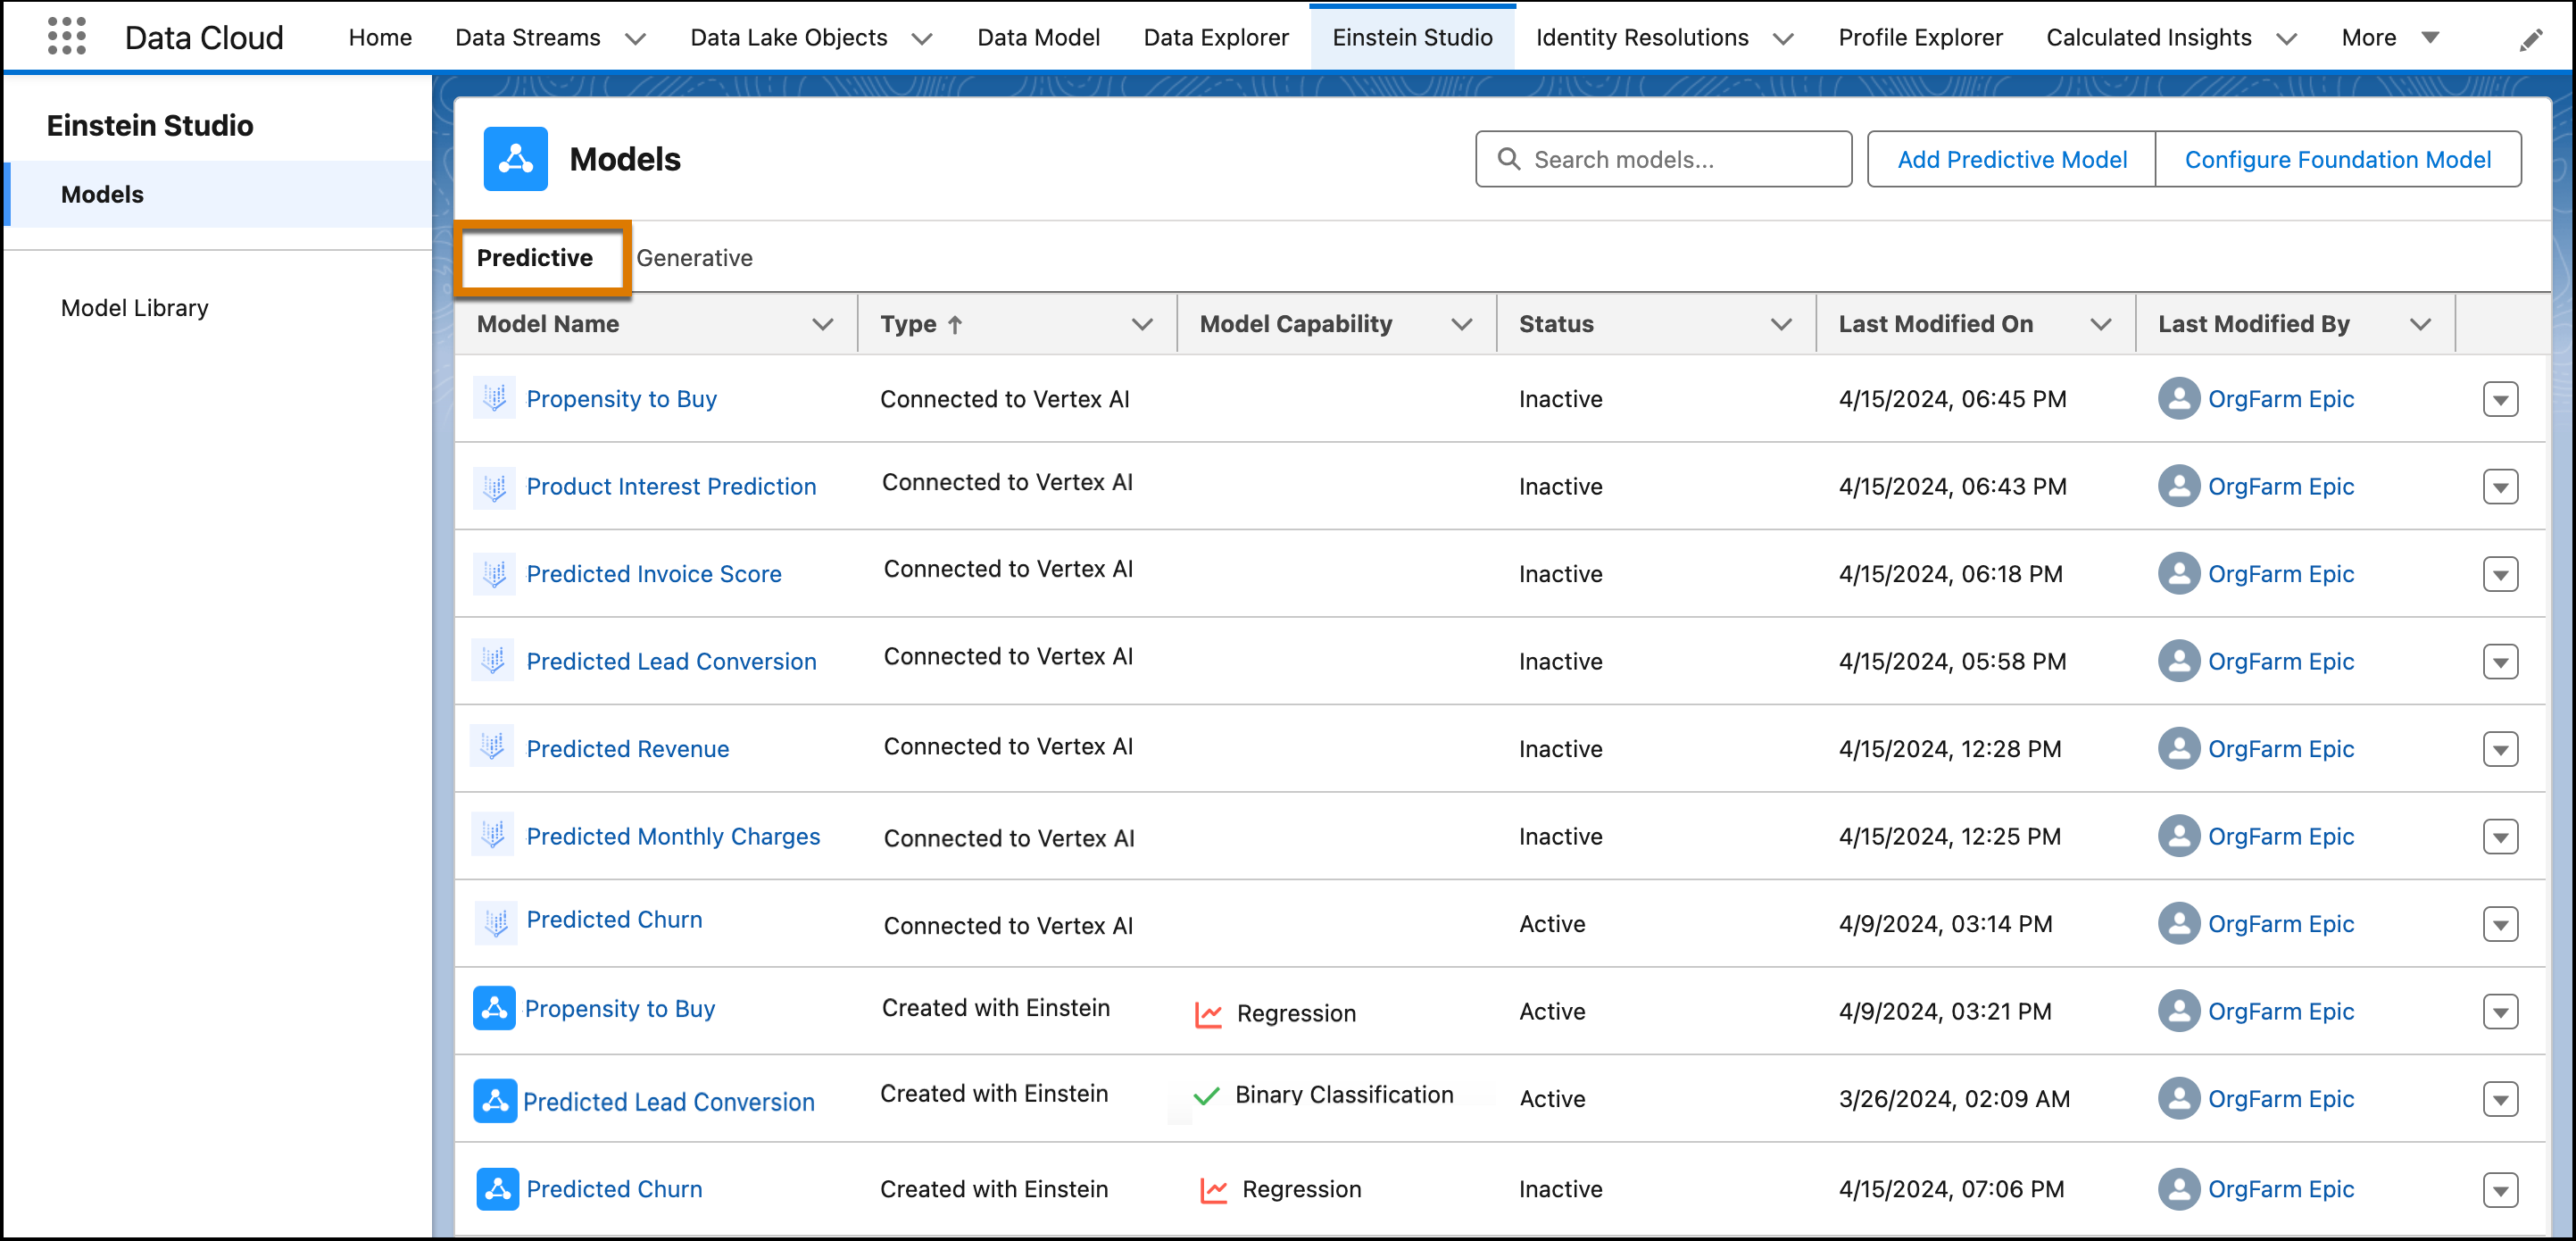Open row actions for Predicted Invoice Score
Viewport: 2576px width, 1241px height.
[x=2500, y=575]
